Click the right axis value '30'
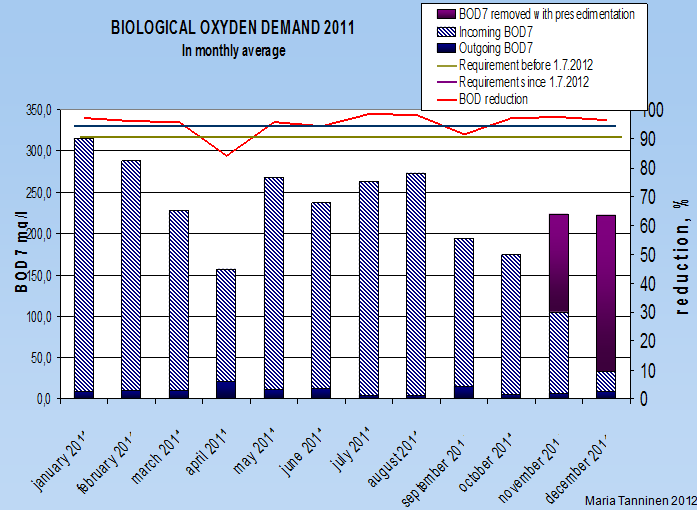The image size is (697, 510). coord(647,312)
